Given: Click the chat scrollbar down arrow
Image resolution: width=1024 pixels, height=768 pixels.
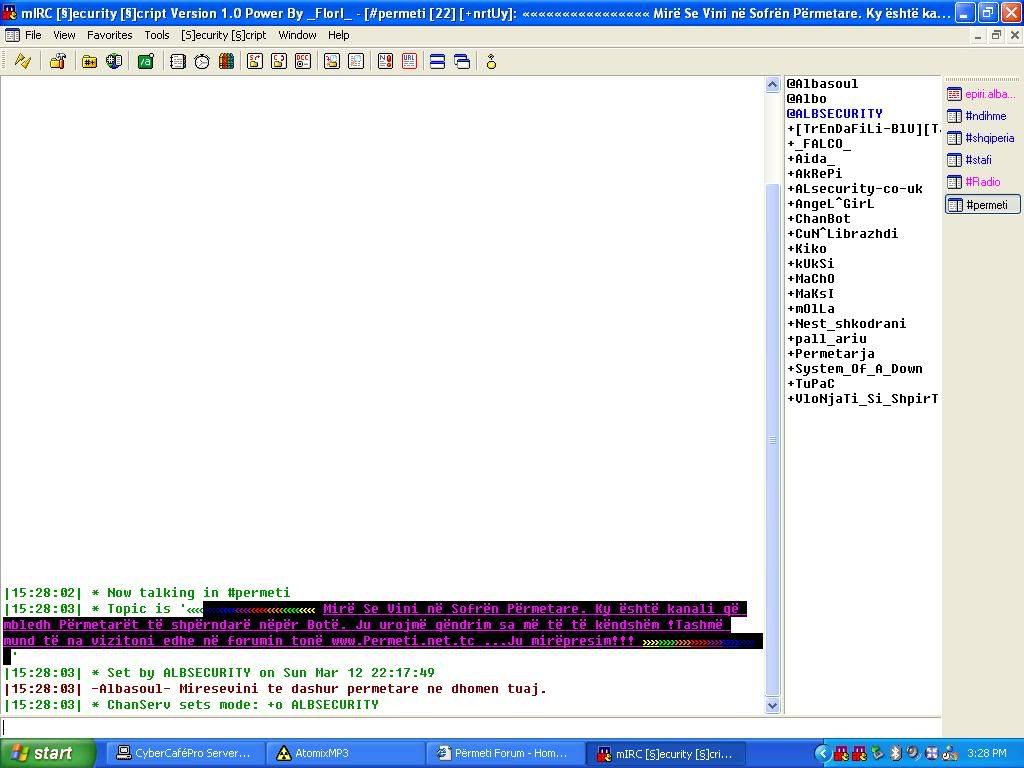Looking at the screenshot, I should click(772, 705).
